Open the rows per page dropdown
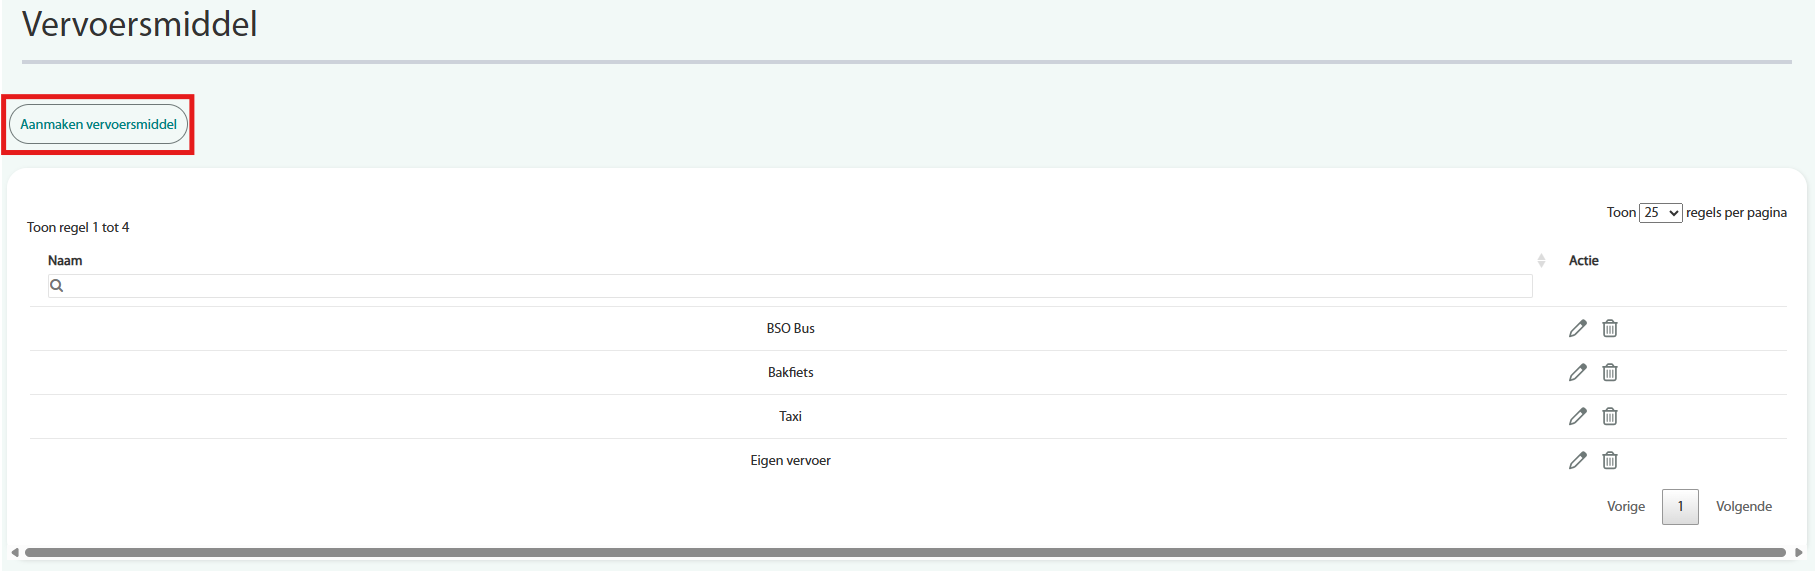The height and width of the screenshot is (571, 1815). (x=1660, y=213)
